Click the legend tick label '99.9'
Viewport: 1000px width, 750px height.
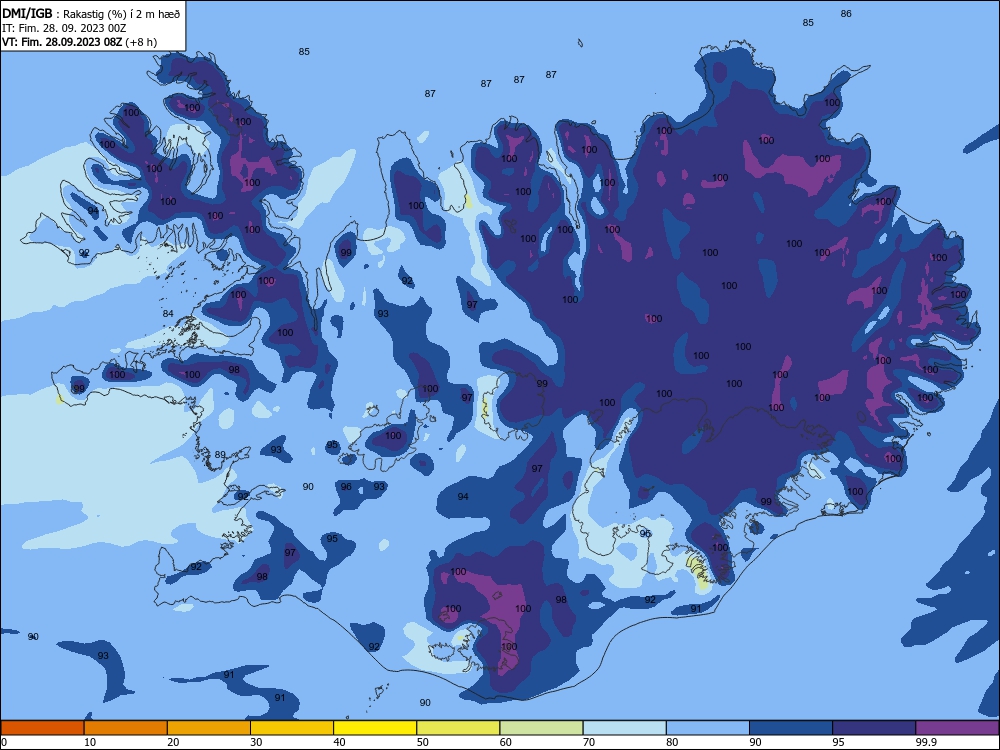click(927, 742)
